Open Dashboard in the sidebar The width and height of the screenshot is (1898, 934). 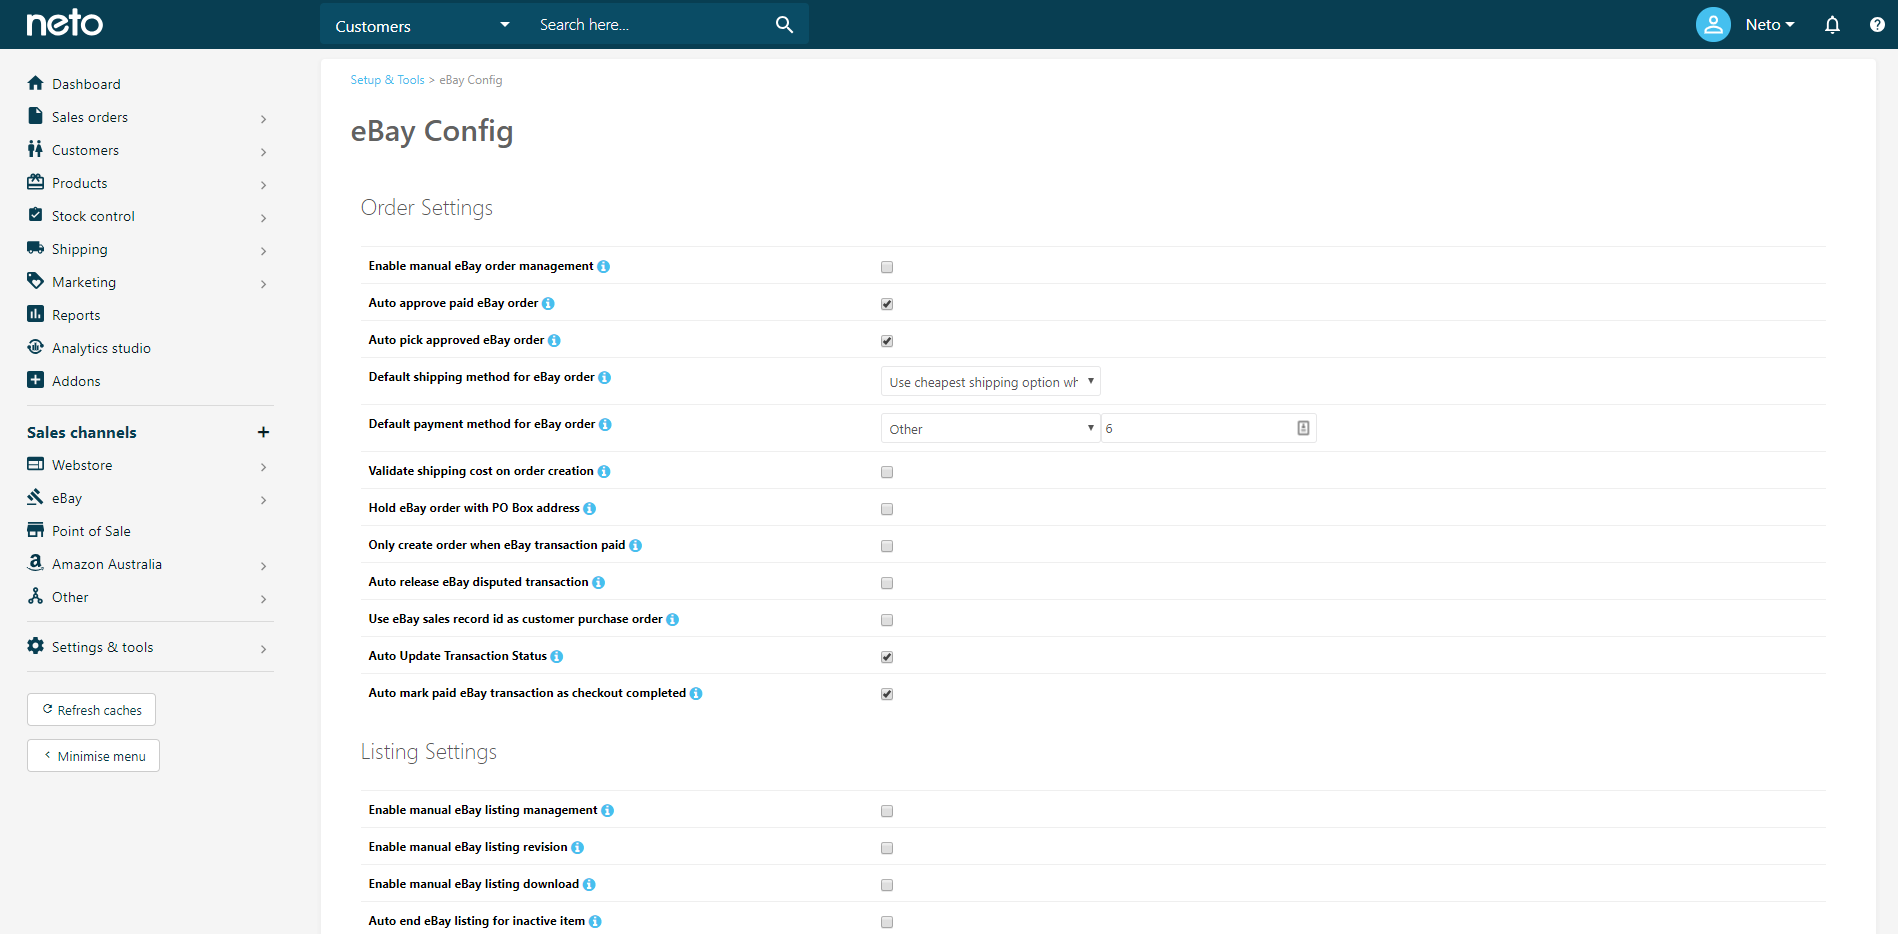click(86, 84)
